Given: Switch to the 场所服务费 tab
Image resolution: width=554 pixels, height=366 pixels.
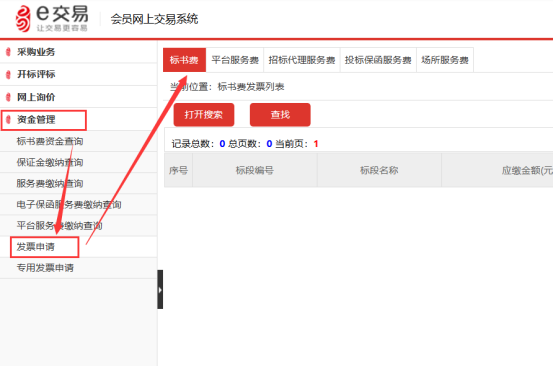Looking at the screenshot, I should [445, 60].
